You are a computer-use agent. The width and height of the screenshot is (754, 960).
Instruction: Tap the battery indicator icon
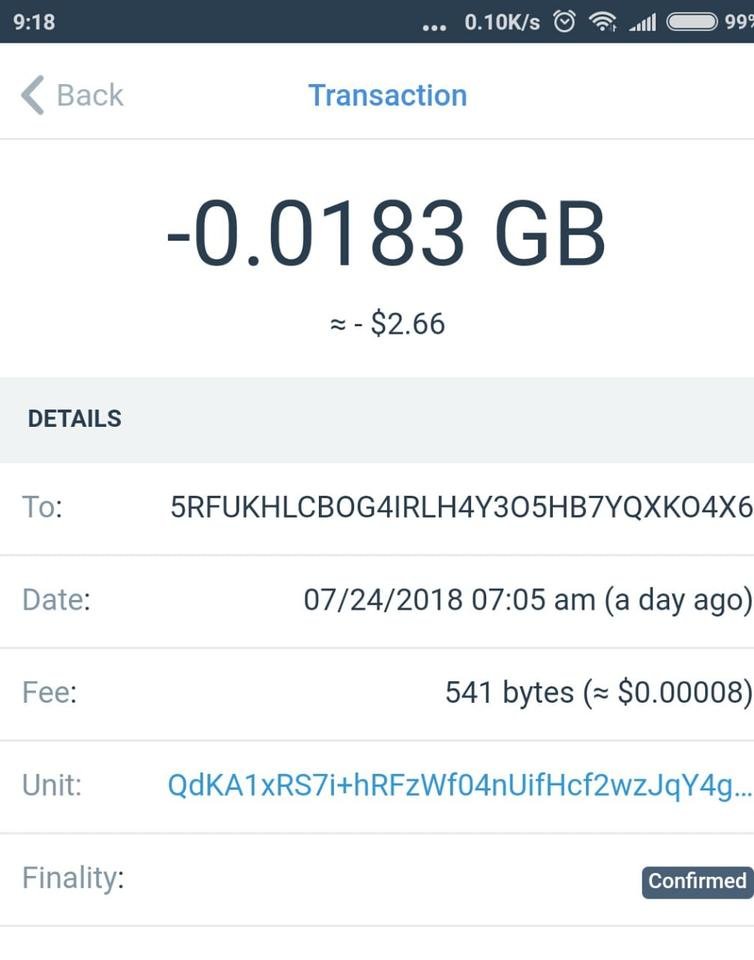pyautogui.click(x=691, y=22)
